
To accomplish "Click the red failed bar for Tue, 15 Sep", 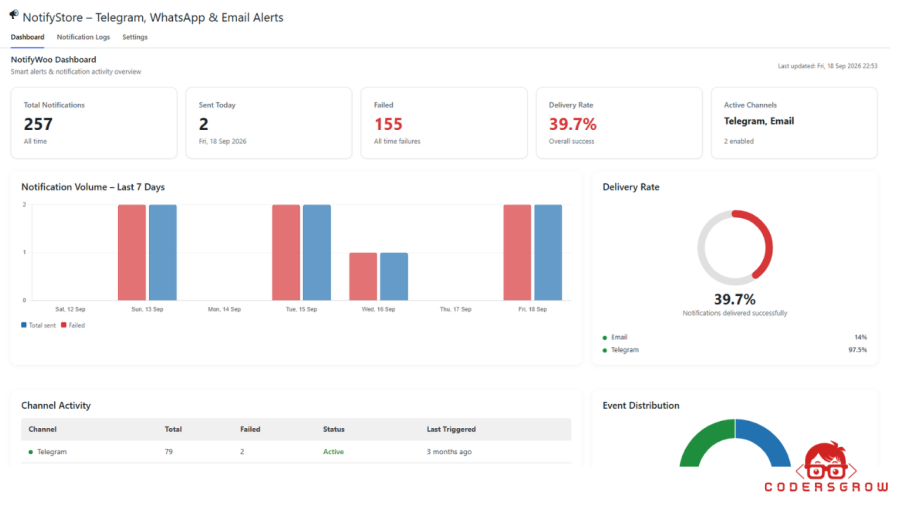I will (x=286, y=252).
